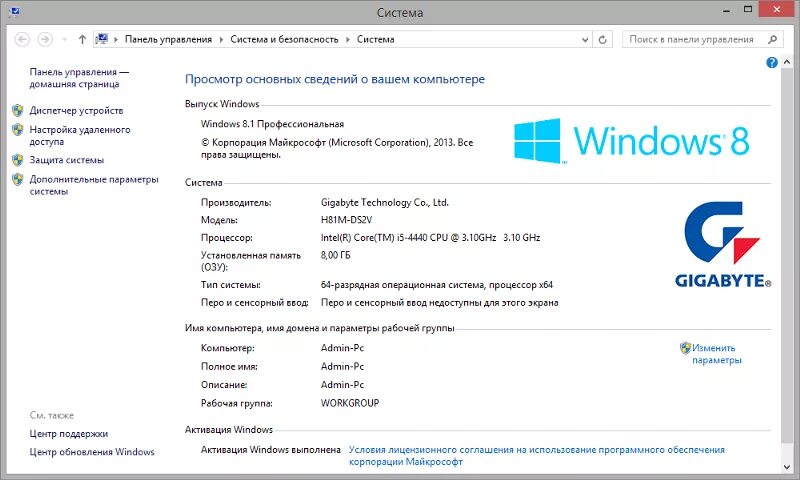Click 'Gigabyte Technology Co., Ltd.' text
Screen dimensions: 800x480
pyautogui.click(x=385, y=203)
